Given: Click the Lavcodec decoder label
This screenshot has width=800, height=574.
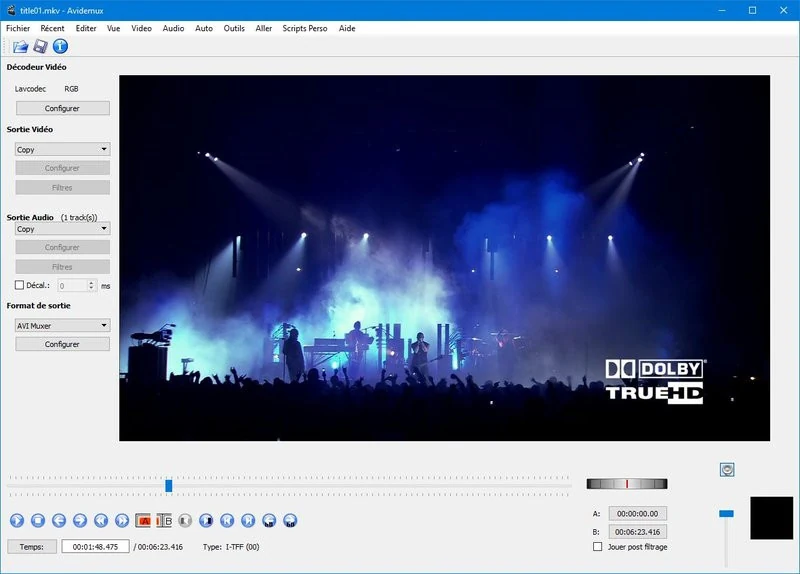Looking at the screenshot, I should (30, 89).
